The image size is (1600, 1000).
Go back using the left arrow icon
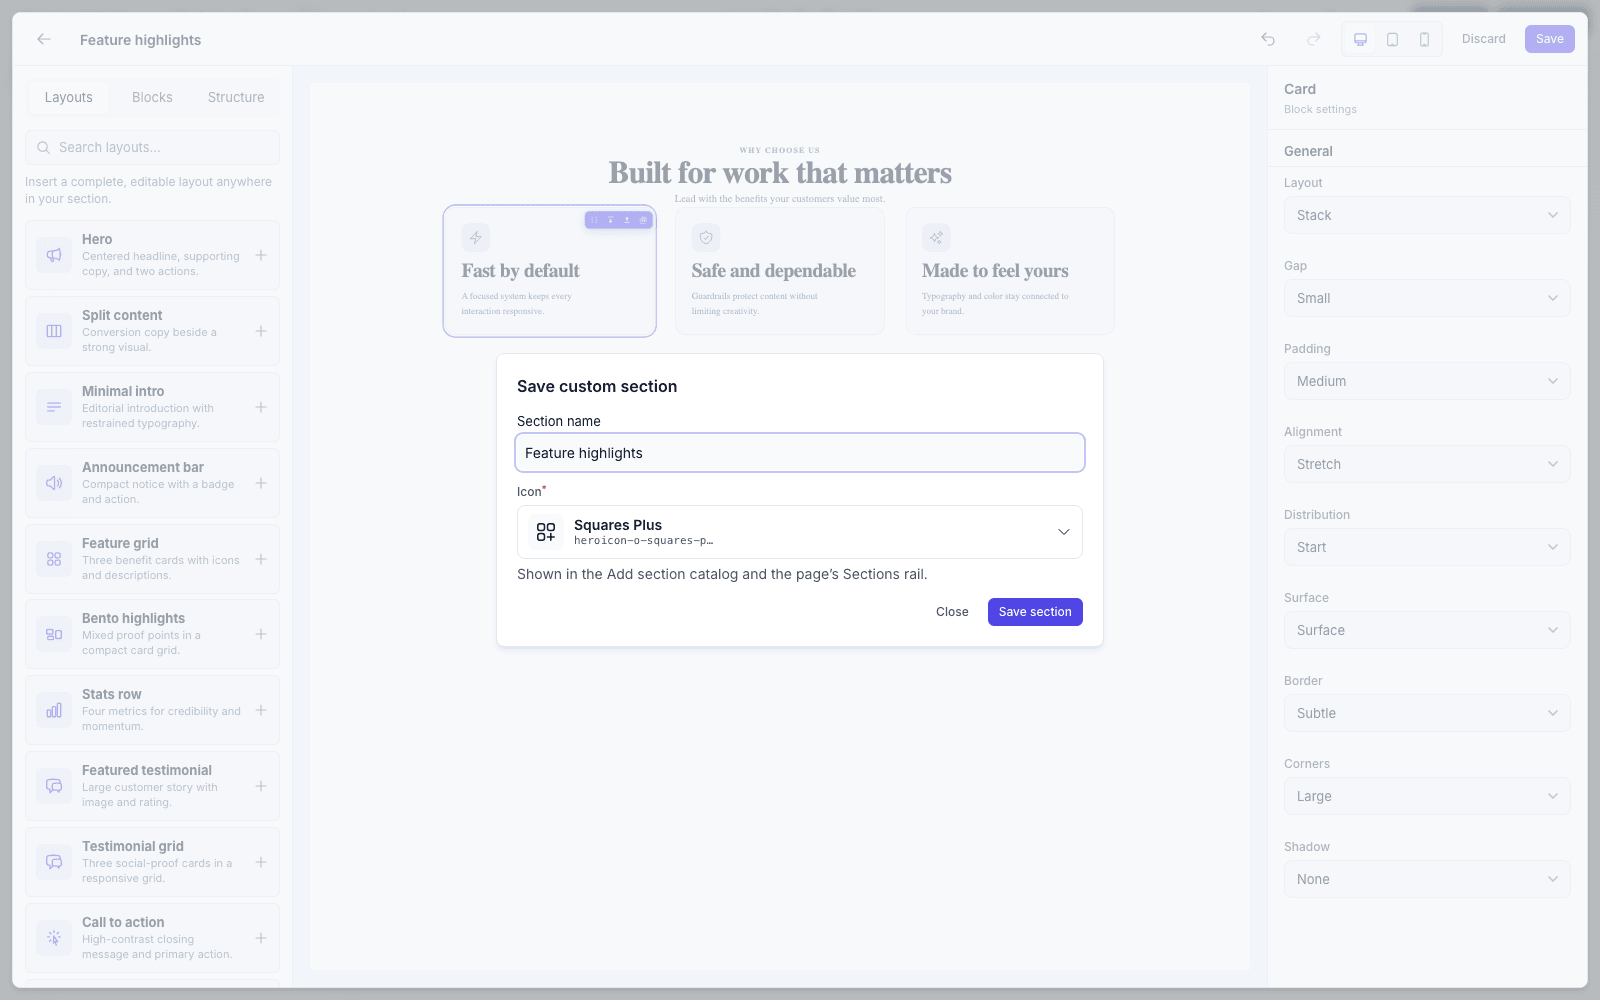(x=44, y=39)
